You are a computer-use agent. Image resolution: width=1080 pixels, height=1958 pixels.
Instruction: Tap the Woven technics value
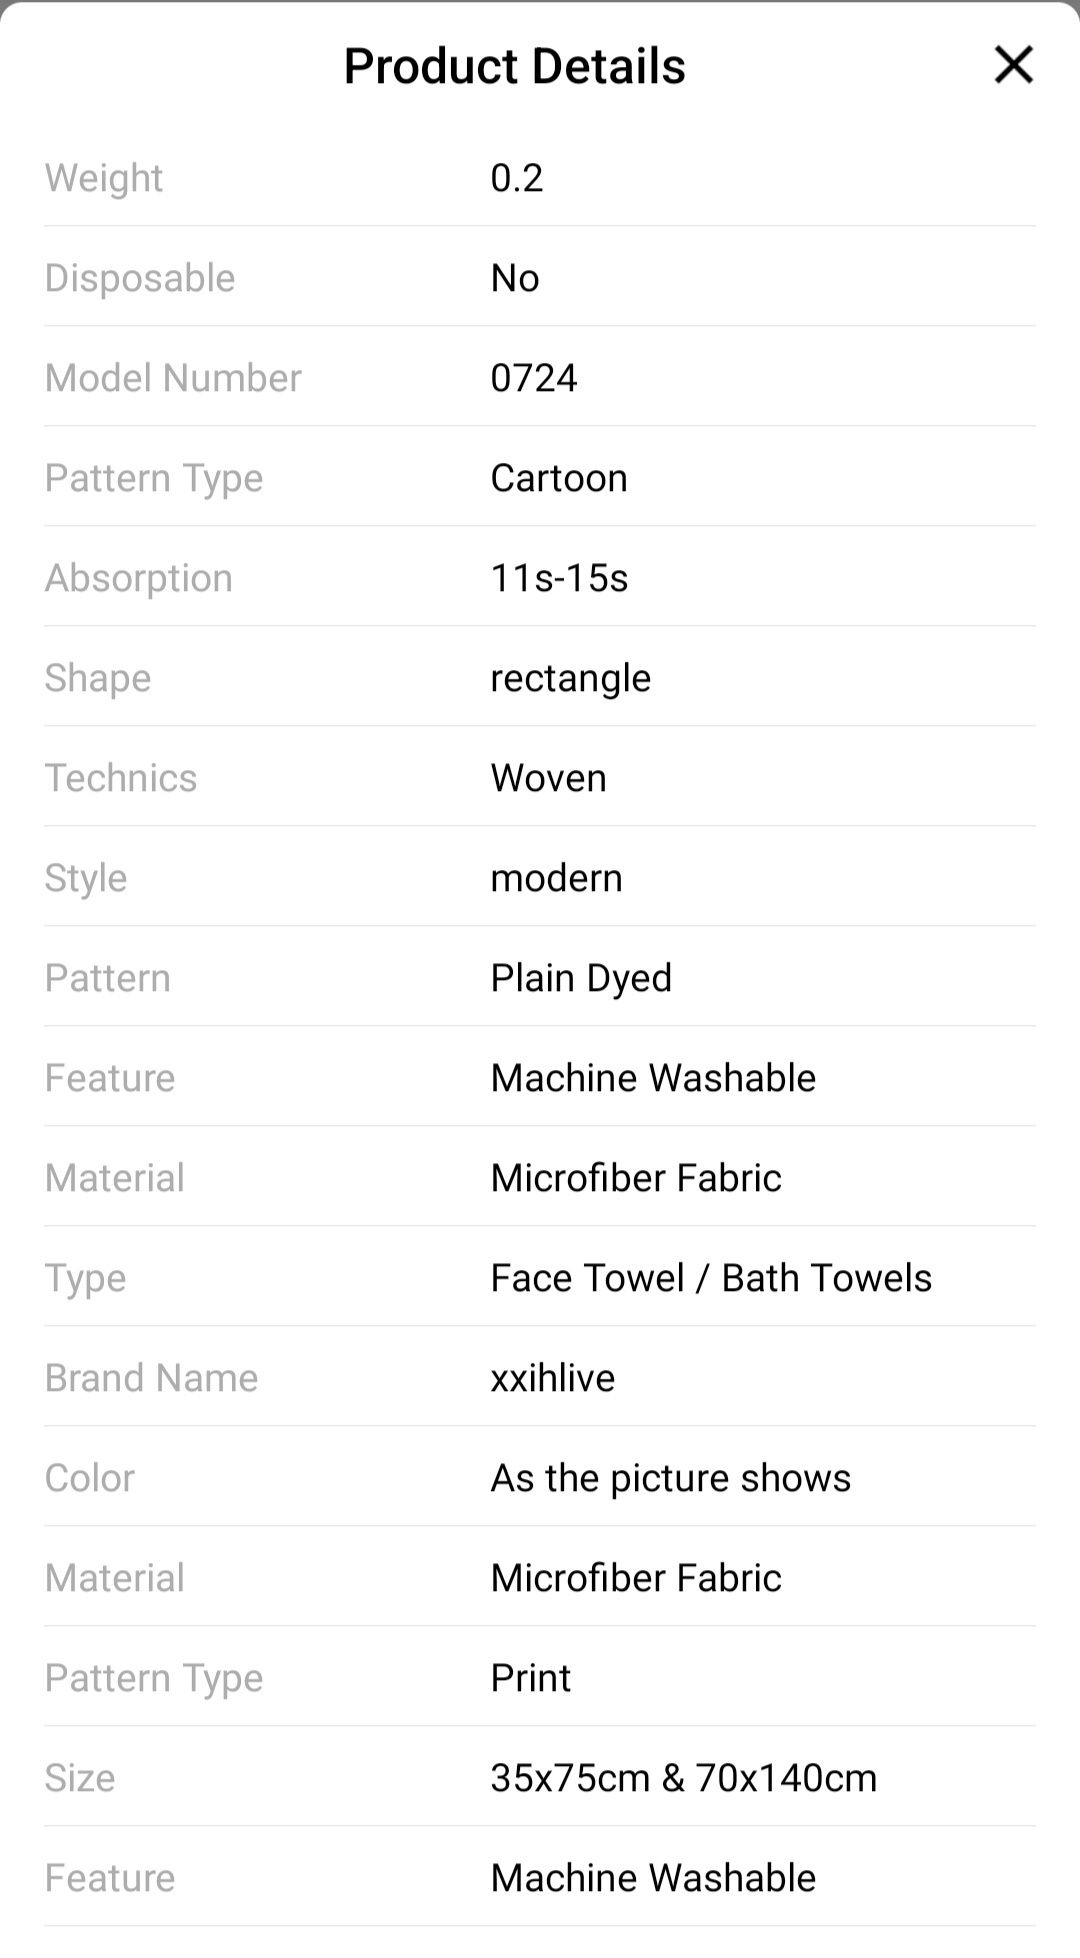[x=548, y=778]
